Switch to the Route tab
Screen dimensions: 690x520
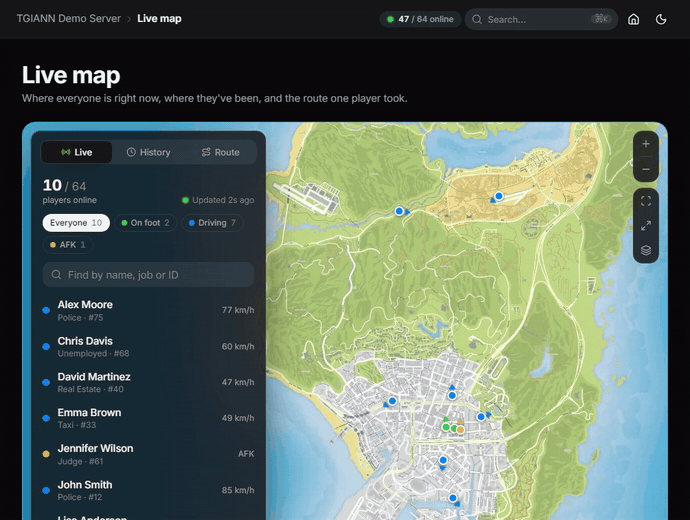coord(220,152)
